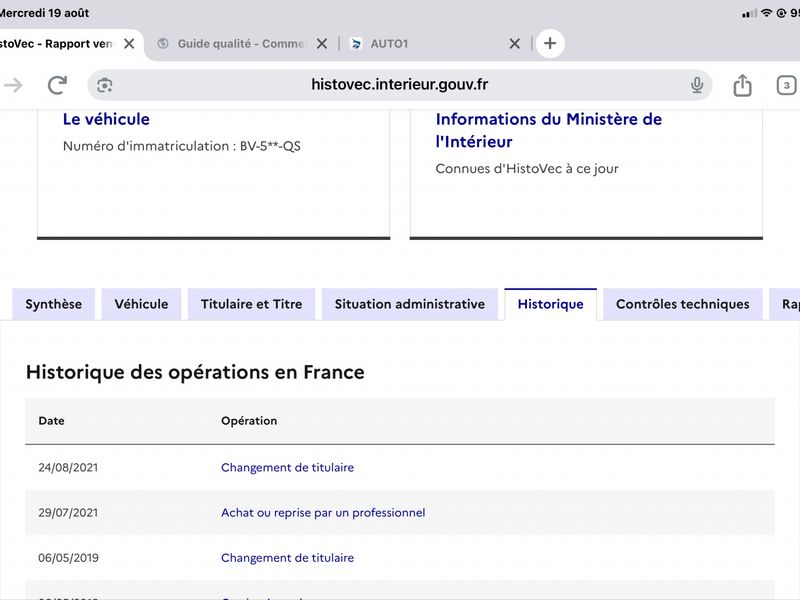
Task: Click the Numéro d'immatriculation BV-5**-QS text
Action: pos(182,146)
